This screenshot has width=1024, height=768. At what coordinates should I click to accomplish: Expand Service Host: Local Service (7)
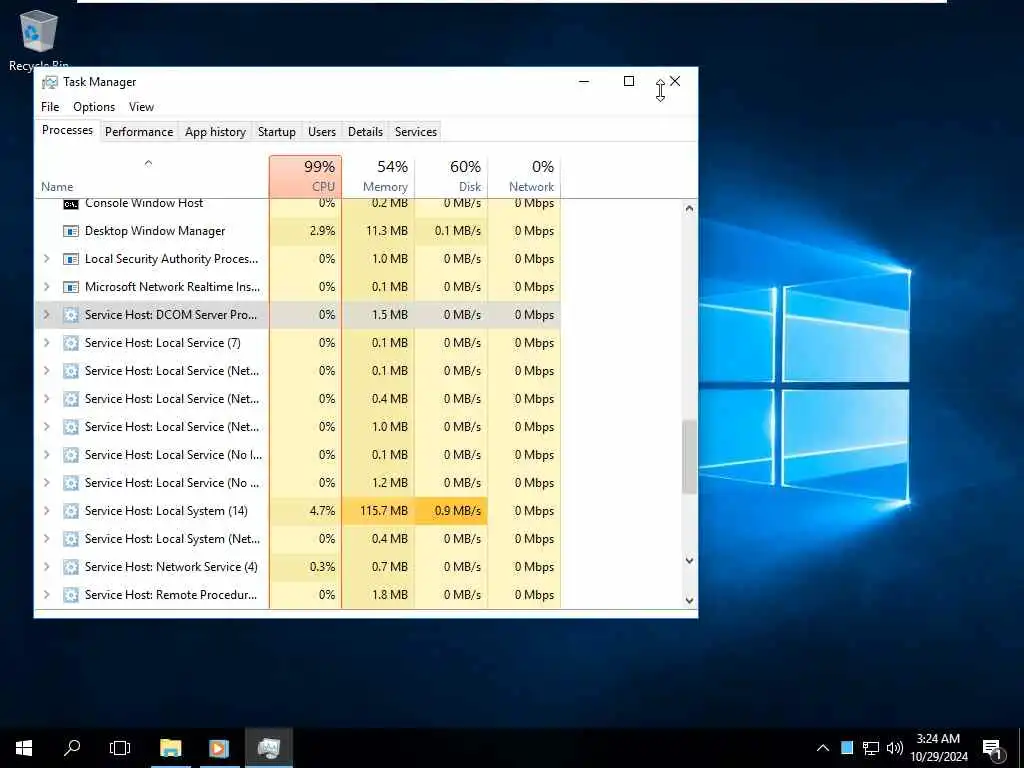coord(46,343)
